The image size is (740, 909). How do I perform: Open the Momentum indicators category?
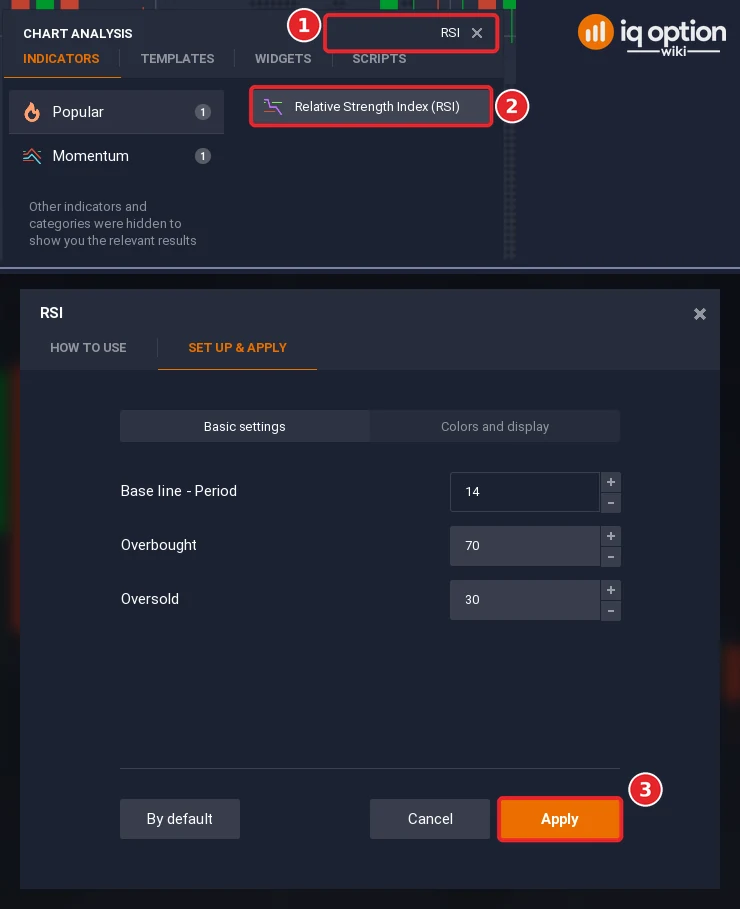point(116,156)
